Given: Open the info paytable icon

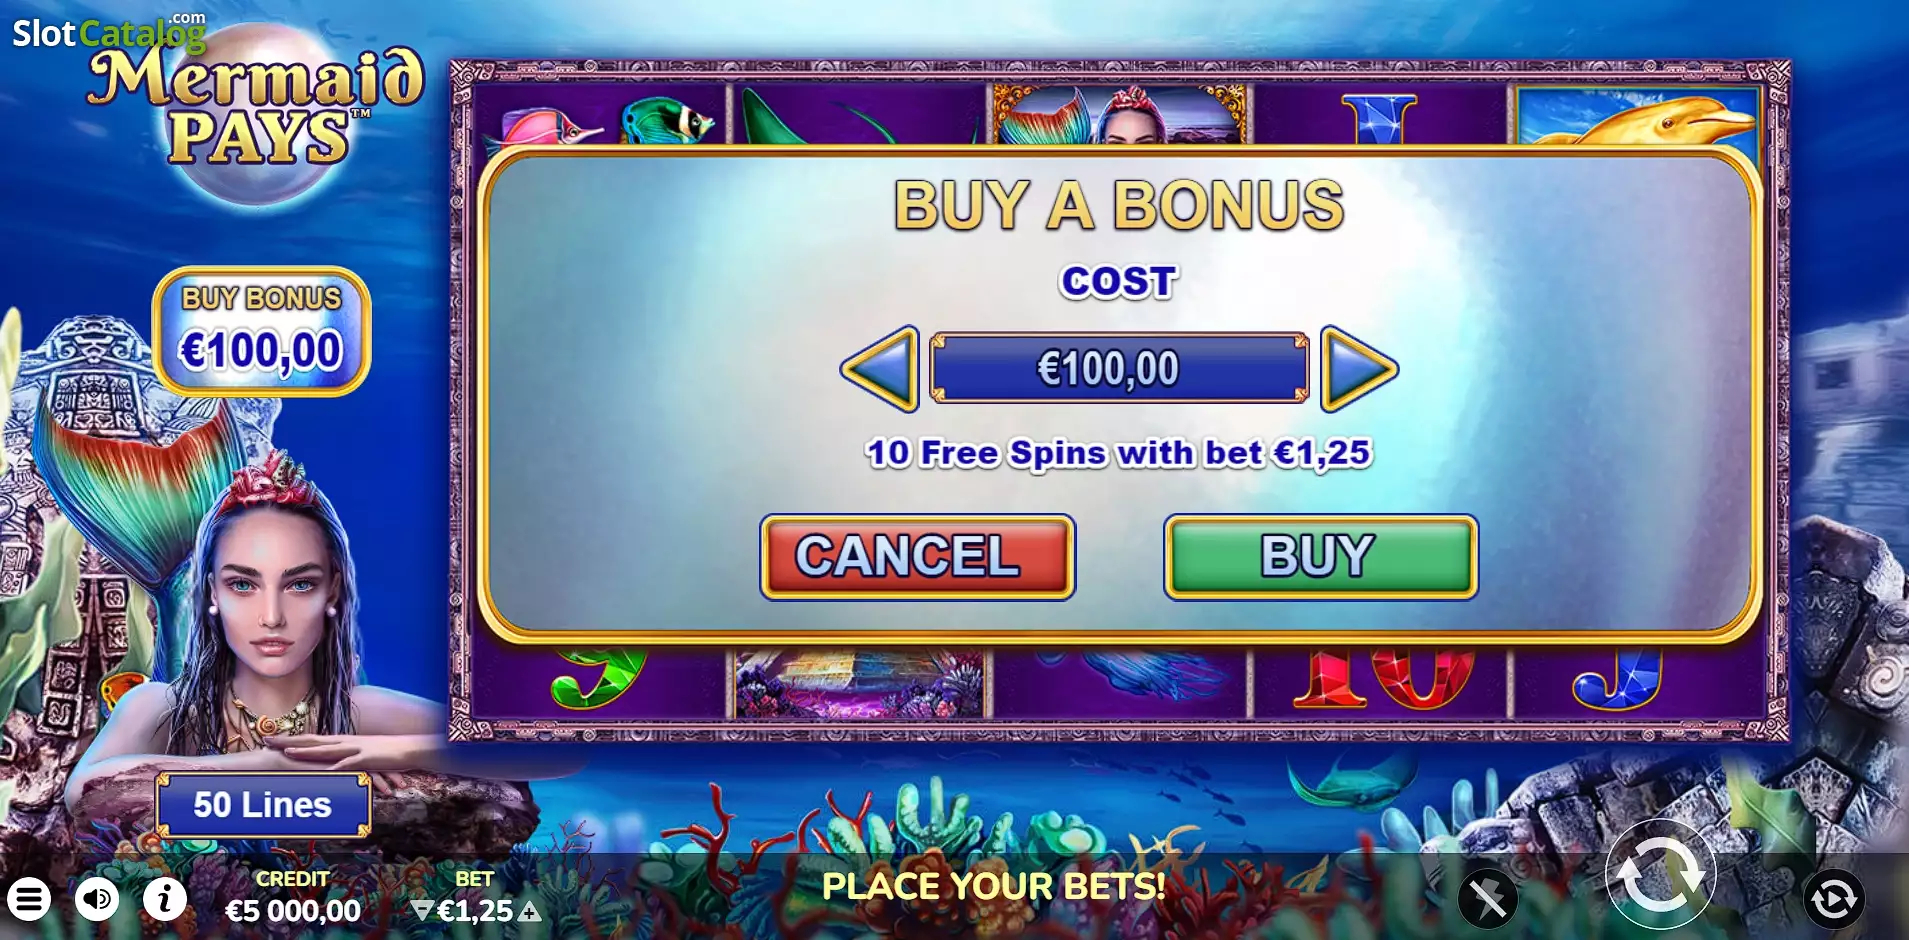Looking at the screenshot, I should [165, 899].
